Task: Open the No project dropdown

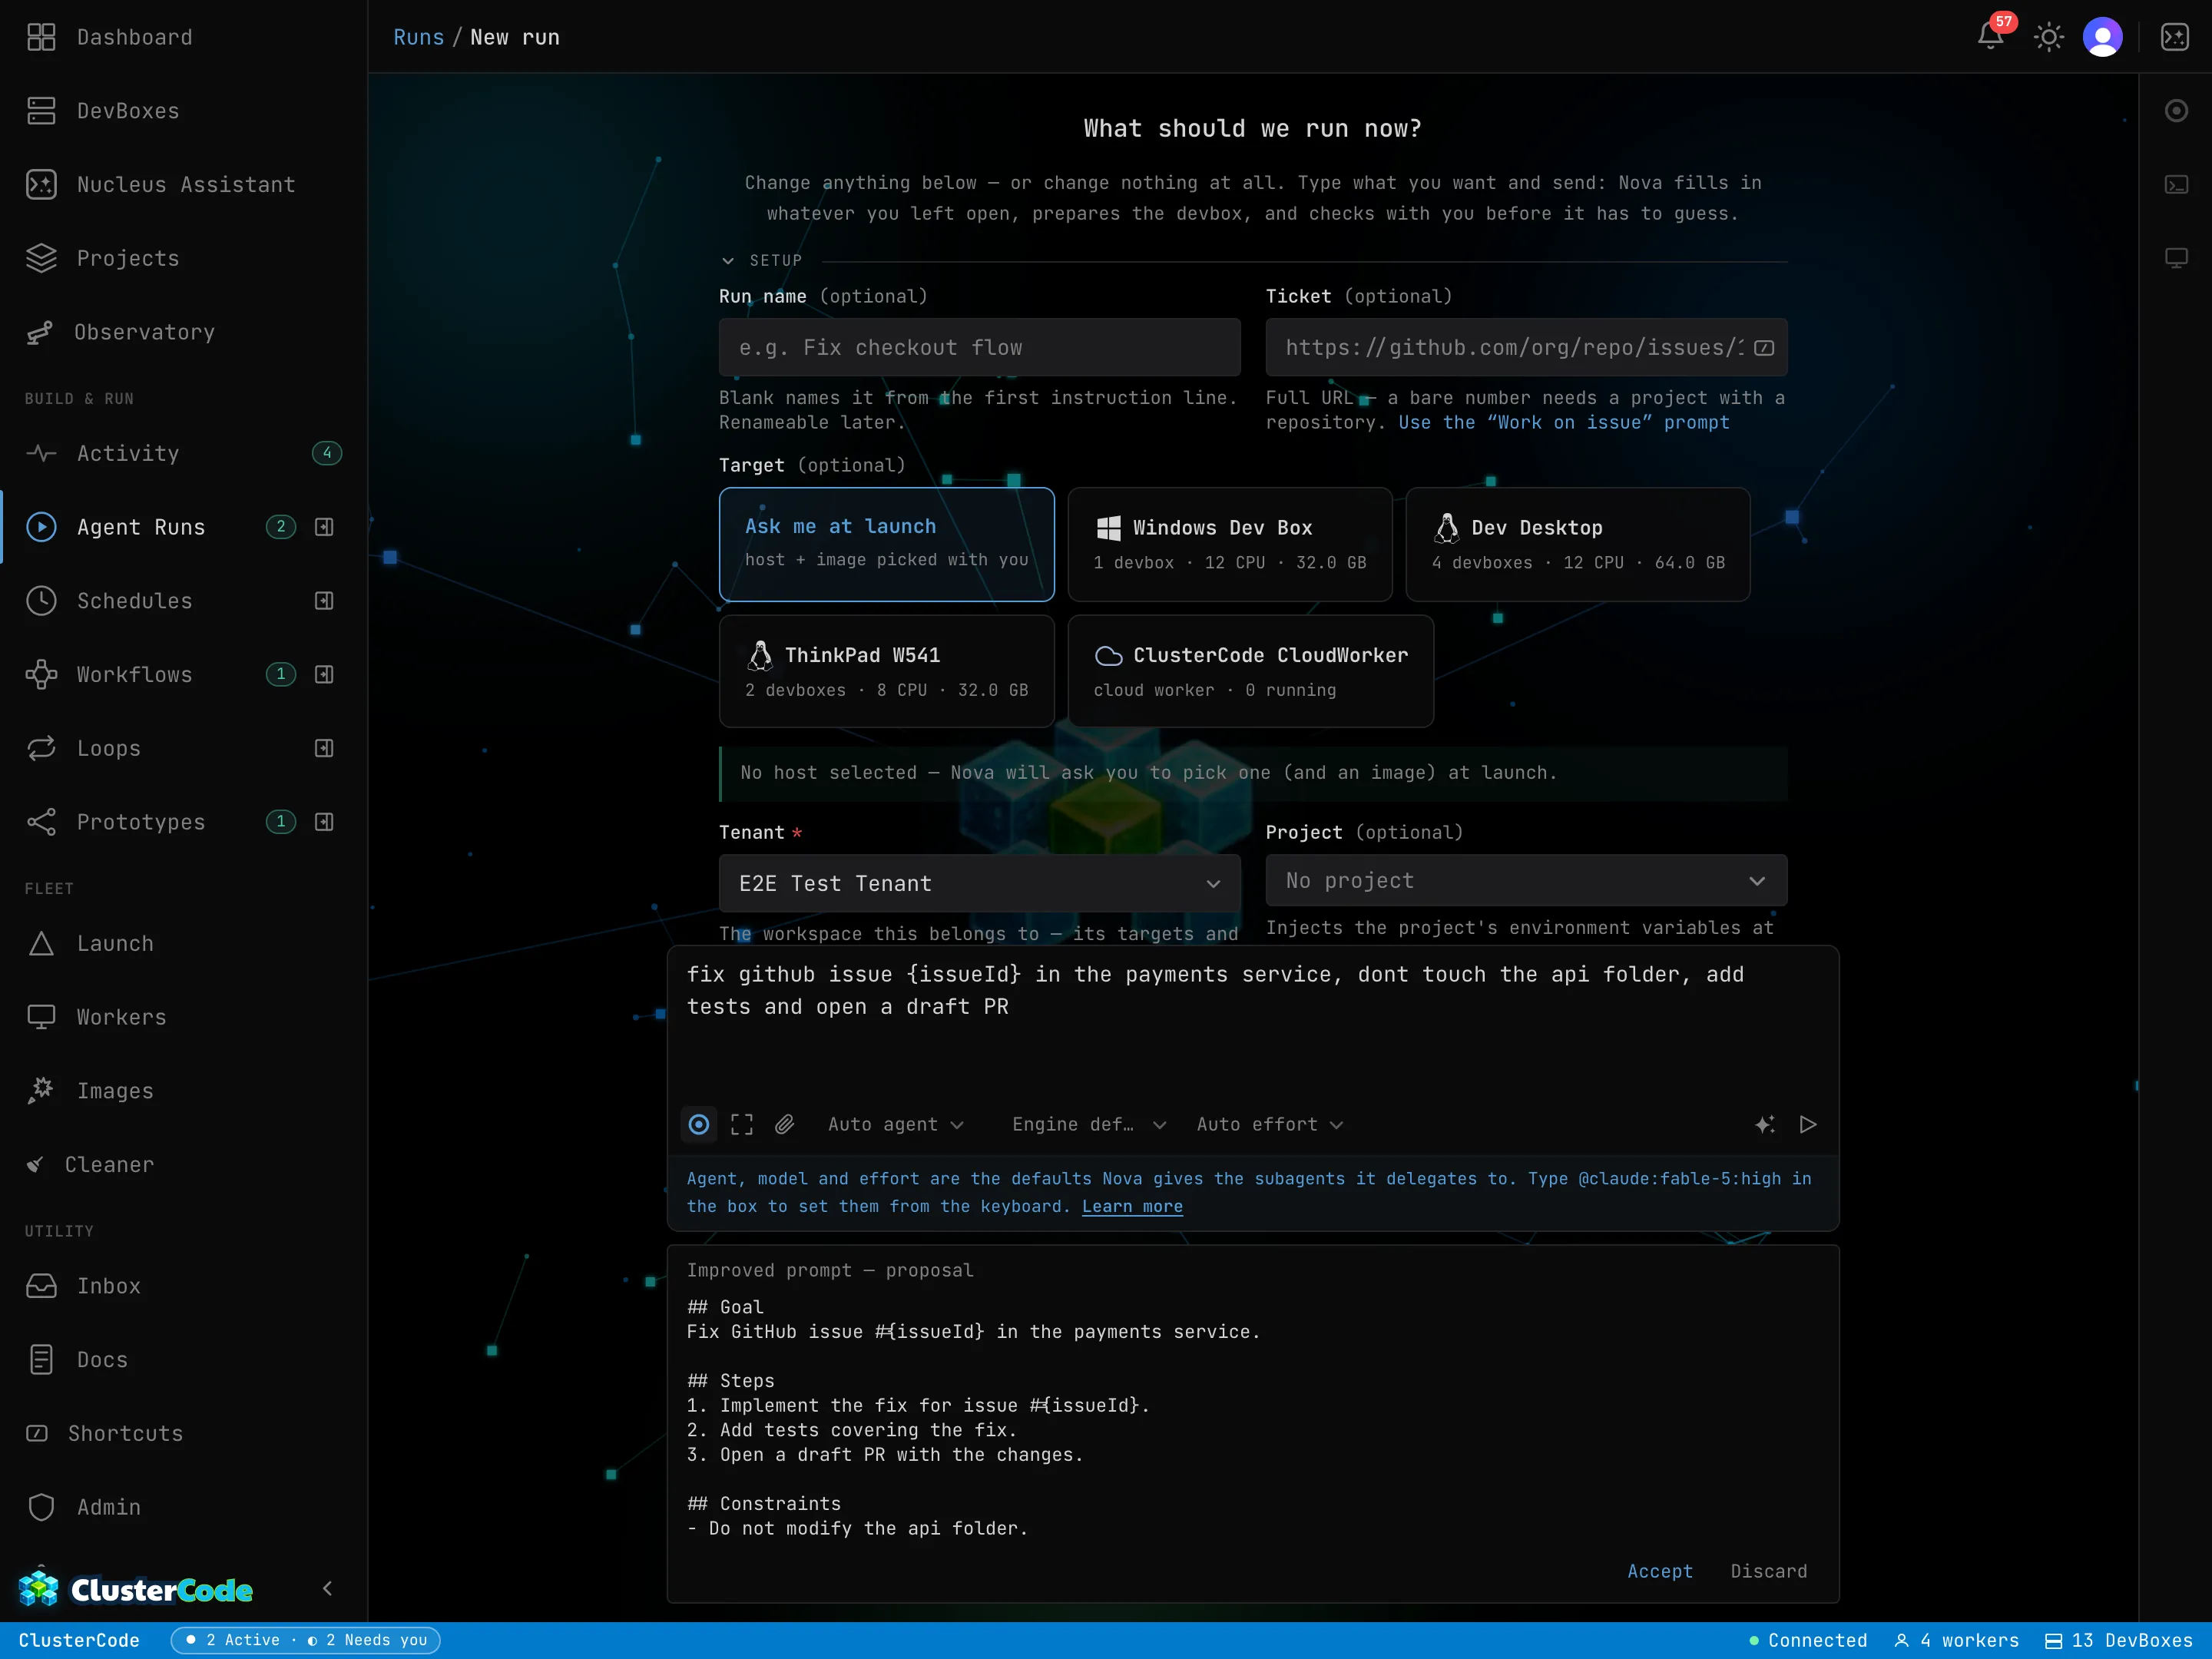Action: point(1526,880)
